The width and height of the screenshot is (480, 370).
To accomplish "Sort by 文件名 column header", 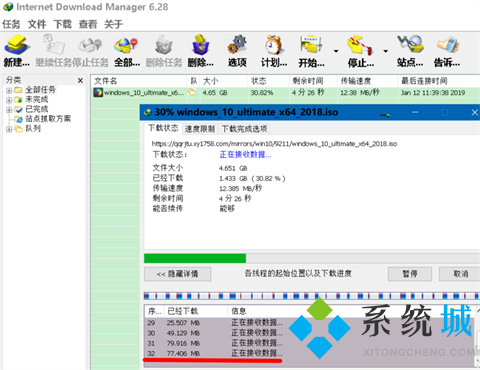I will 139,81.
